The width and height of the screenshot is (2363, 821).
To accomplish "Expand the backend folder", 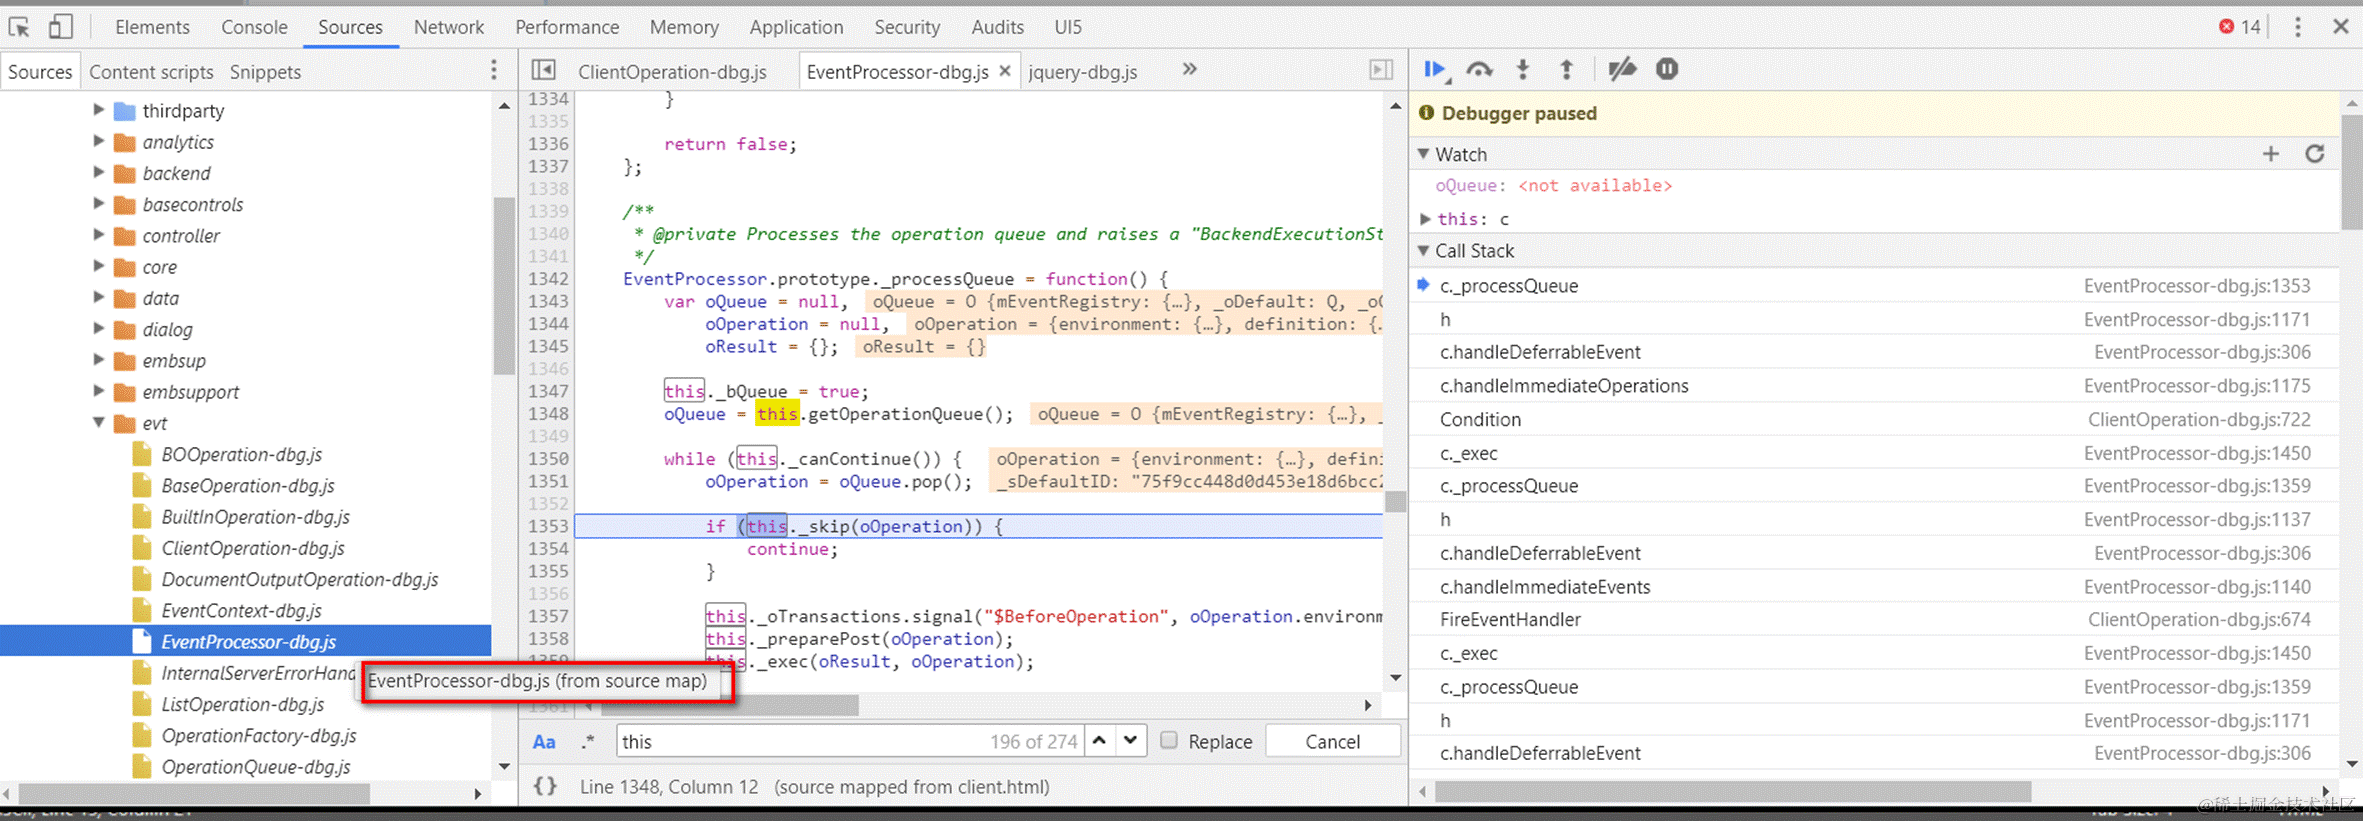I will click(98, 172).
